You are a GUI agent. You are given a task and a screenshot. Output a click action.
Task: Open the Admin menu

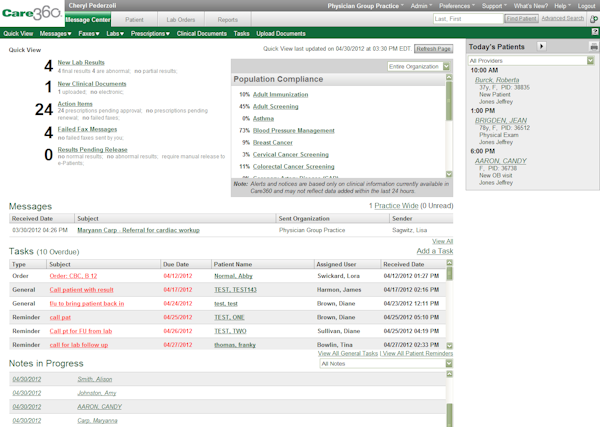tap(421, 6)
